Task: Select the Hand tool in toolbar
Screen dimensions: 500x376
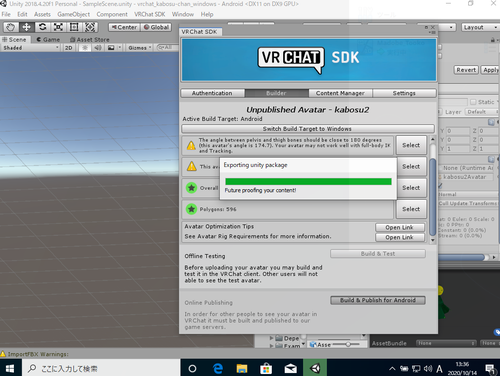Action: pos(11,27)
